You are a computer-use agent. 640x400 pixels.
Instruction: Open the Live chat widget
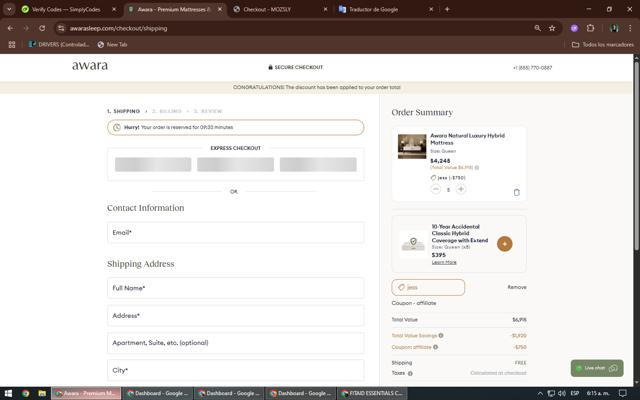pos(597,368)
